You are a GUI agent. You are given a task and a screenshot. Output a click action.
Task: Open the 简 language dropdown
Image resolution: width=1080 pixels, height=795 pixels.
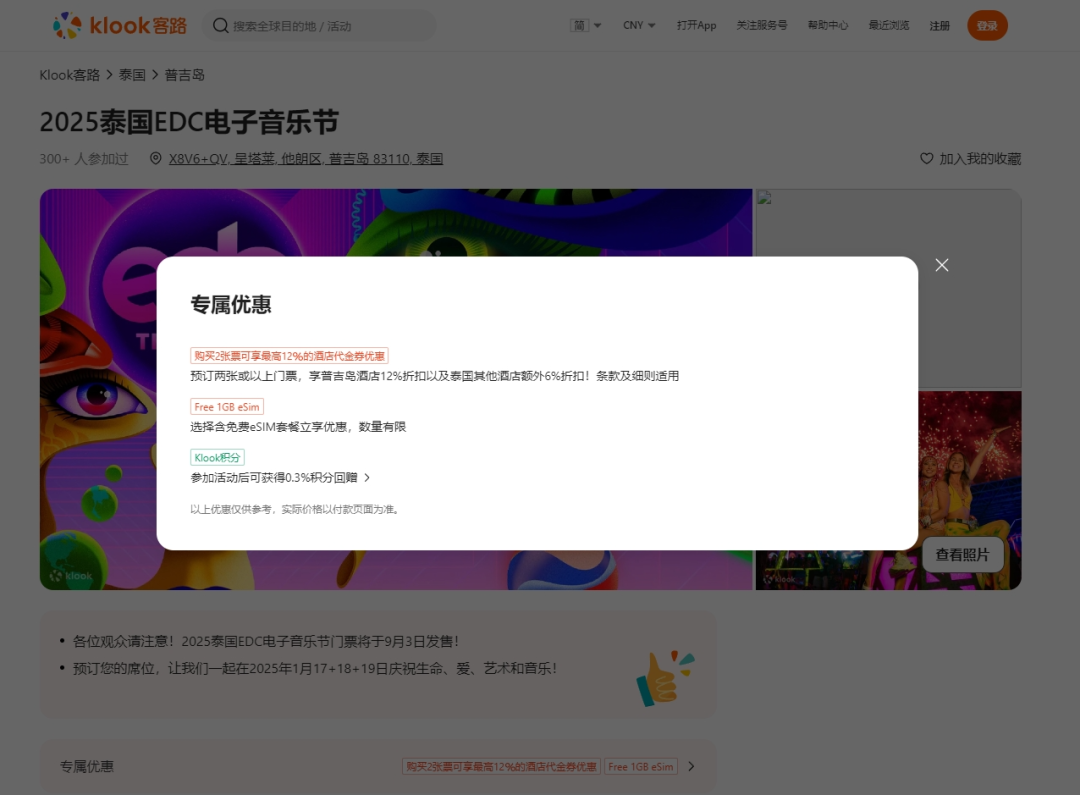(x=586, y=25)
